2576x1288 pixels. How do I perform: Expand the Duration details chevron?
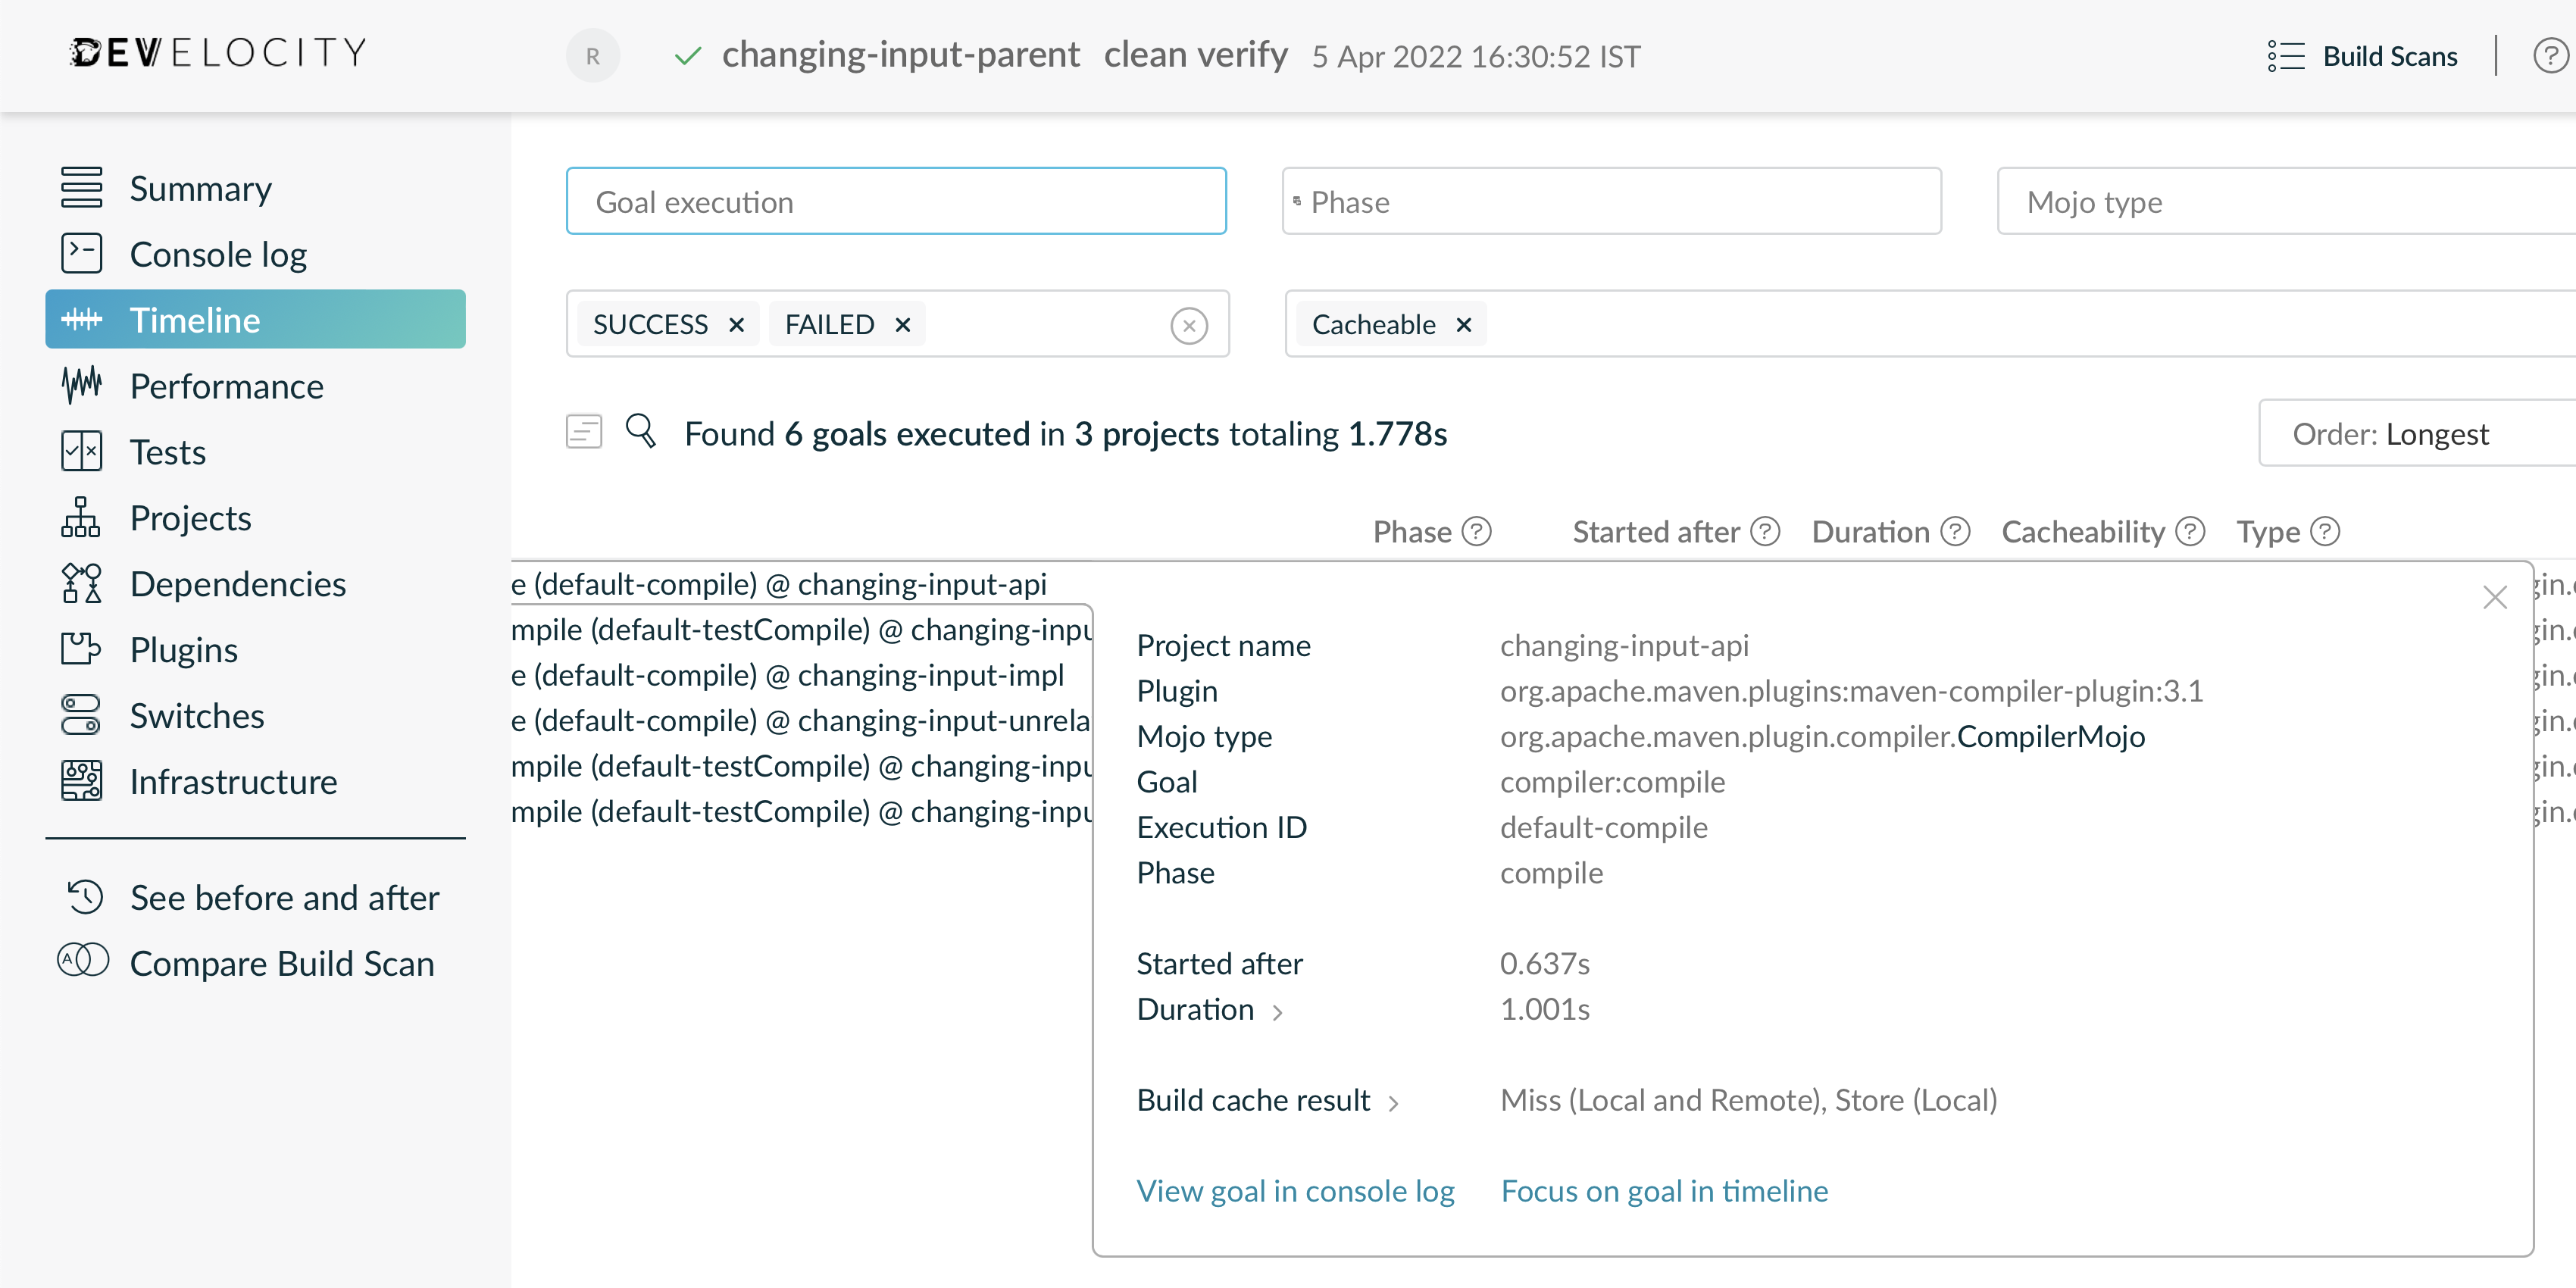click(x=1277, y=1012)
